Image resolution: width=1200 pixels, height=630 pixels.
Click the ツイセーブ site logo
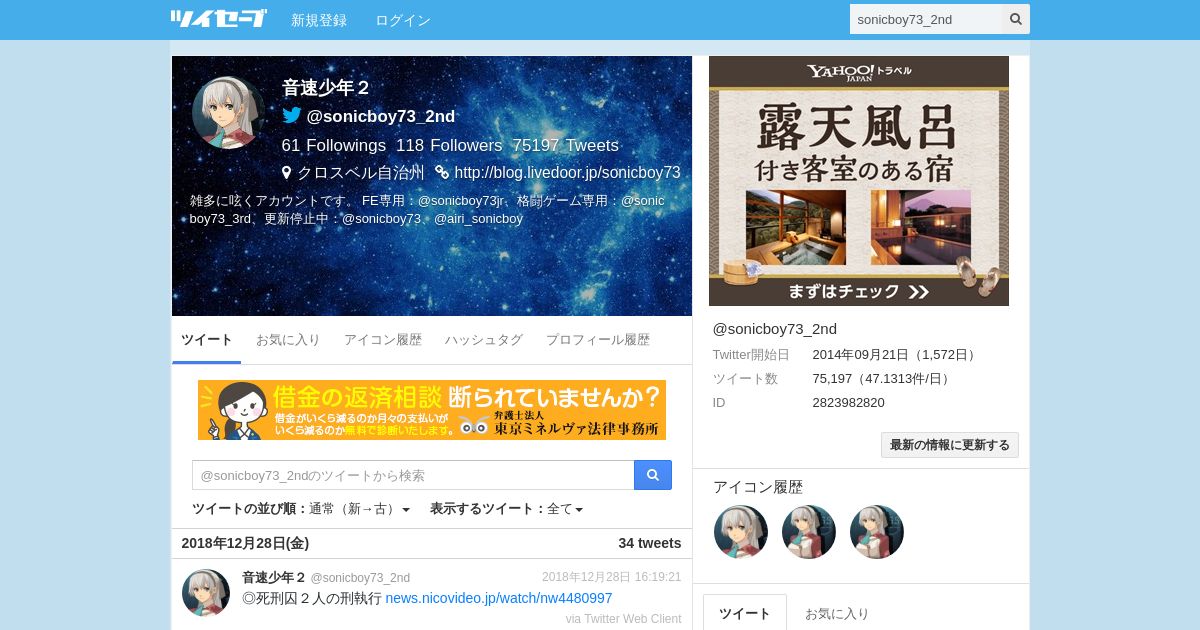click(218, 19)
